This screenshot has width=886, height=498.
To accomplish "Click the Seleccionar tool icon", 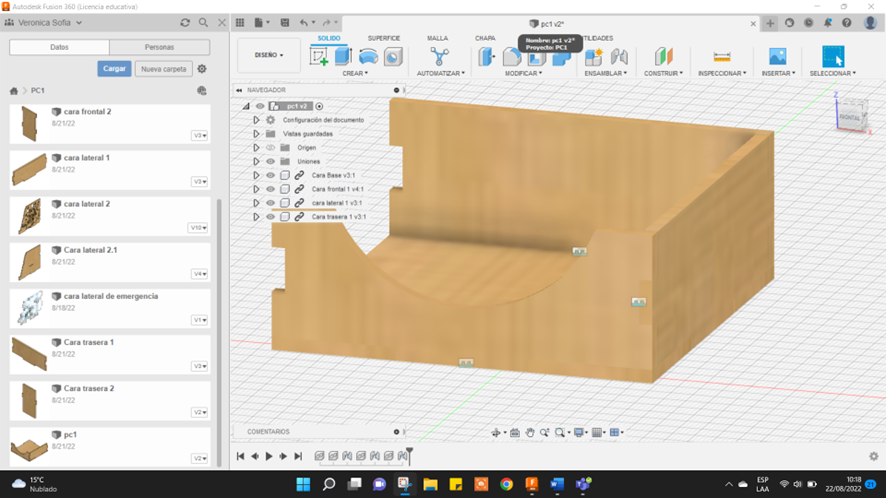I will pyautogui.click(x=833, y=57).
